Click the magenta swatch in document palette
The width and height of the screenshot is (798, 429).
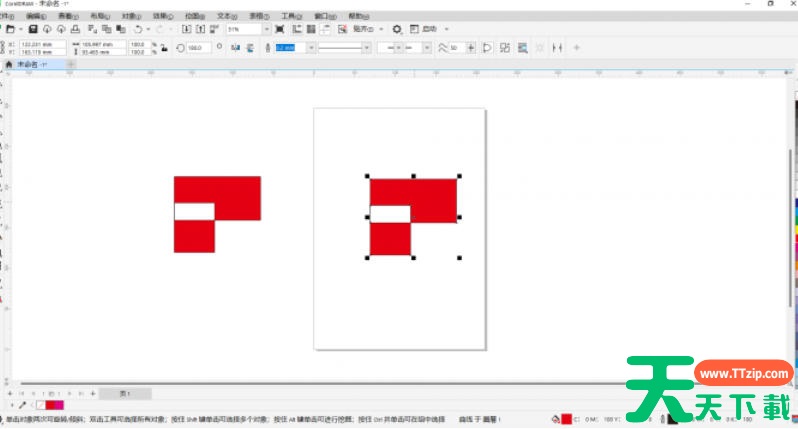53,405
